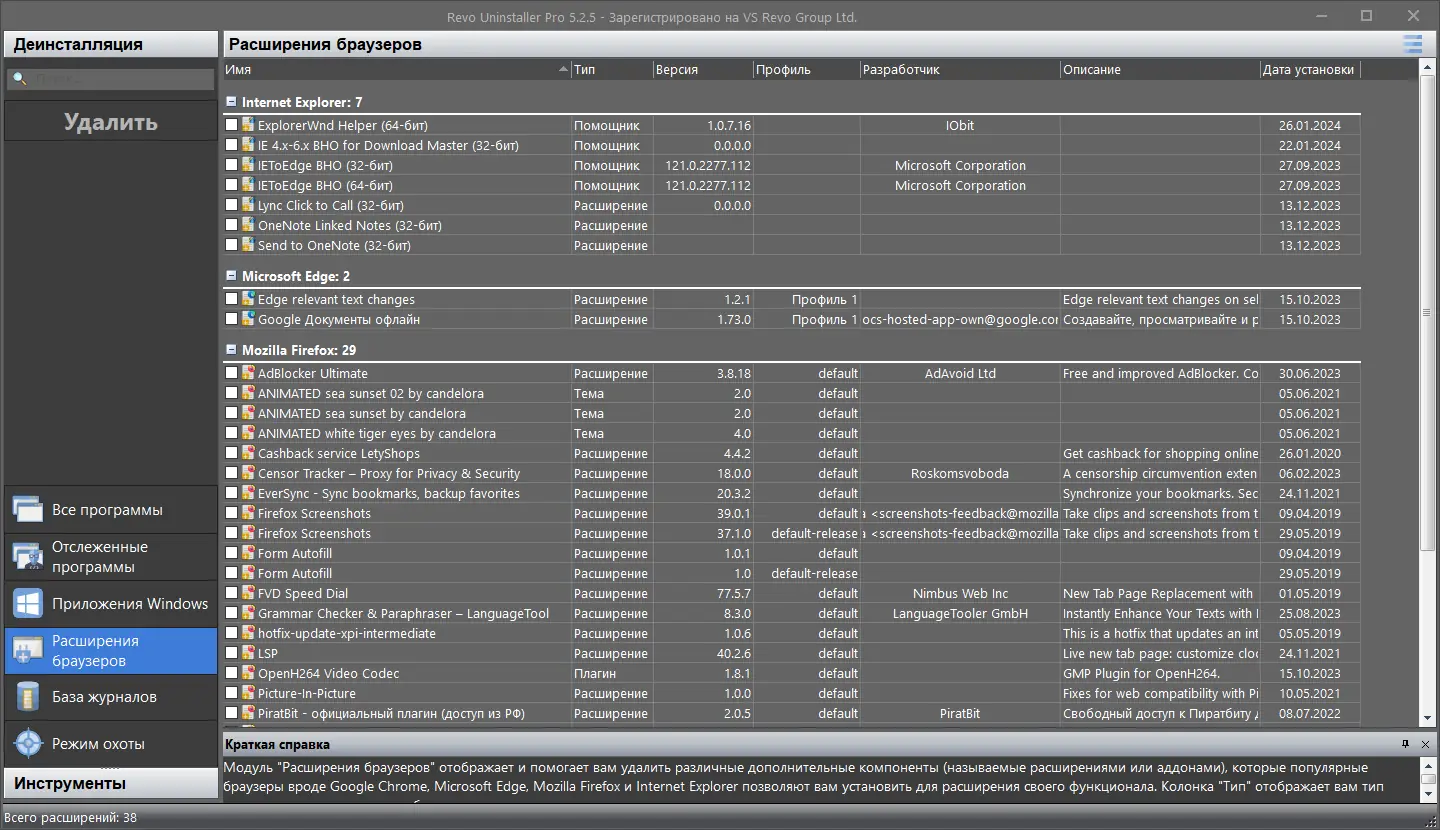Tick the ExplorerWnd Helper checkbox

pos(232,125)
